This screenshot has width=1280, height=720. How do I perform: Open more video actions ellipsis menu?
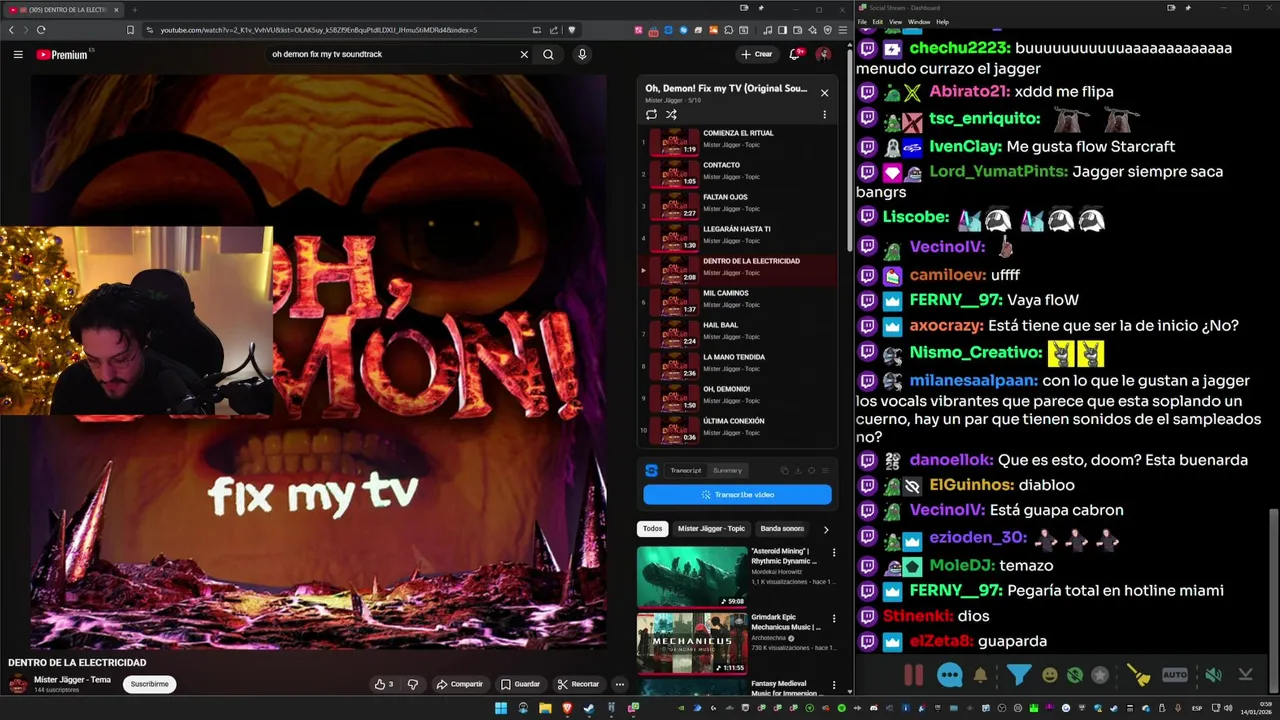point(620,684)
